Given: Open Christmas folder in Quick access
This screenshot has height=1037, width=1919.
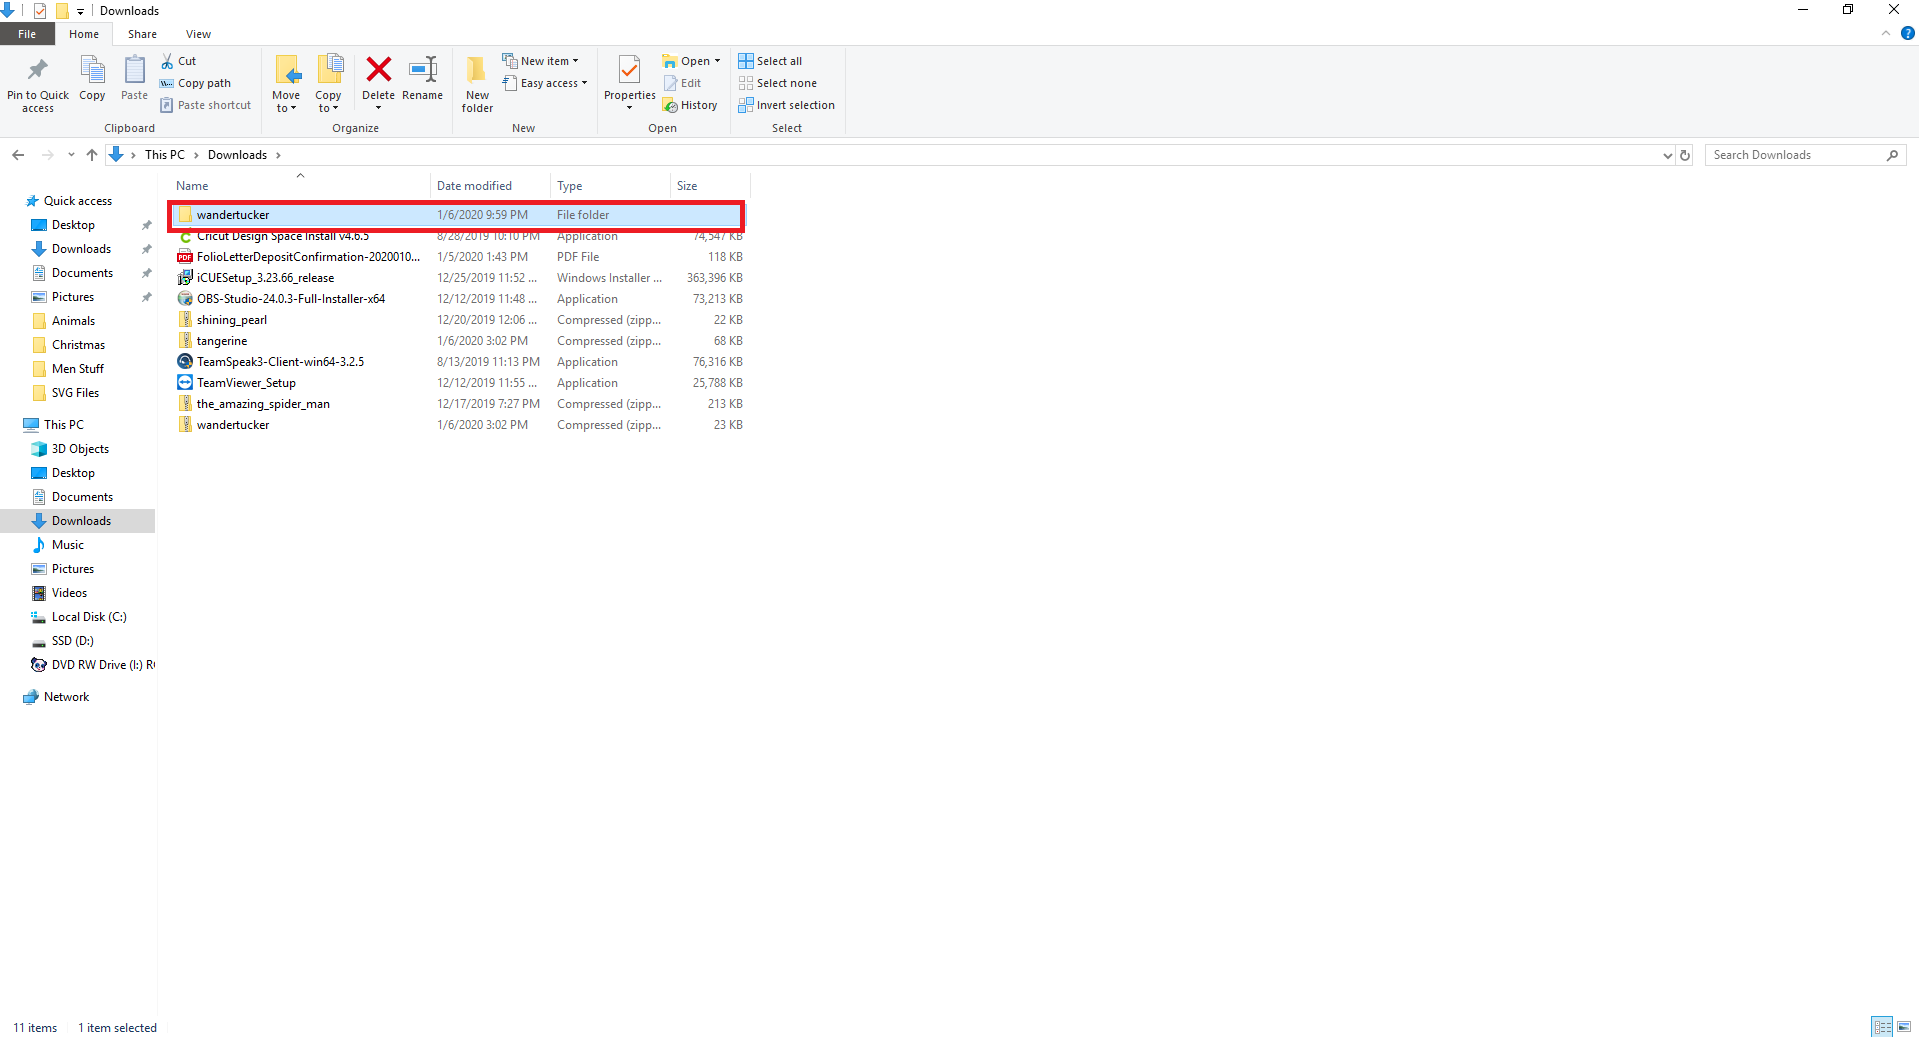Looking at the screenshot, I should tap(78, 345).
